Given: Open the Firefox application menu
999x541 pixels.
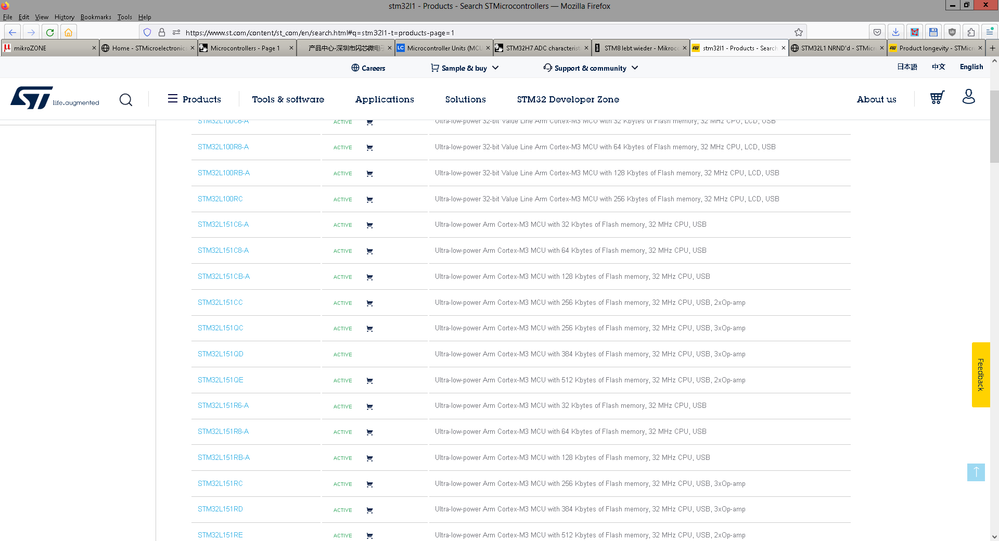Looking at the screenshot, I should click(989, 32).
